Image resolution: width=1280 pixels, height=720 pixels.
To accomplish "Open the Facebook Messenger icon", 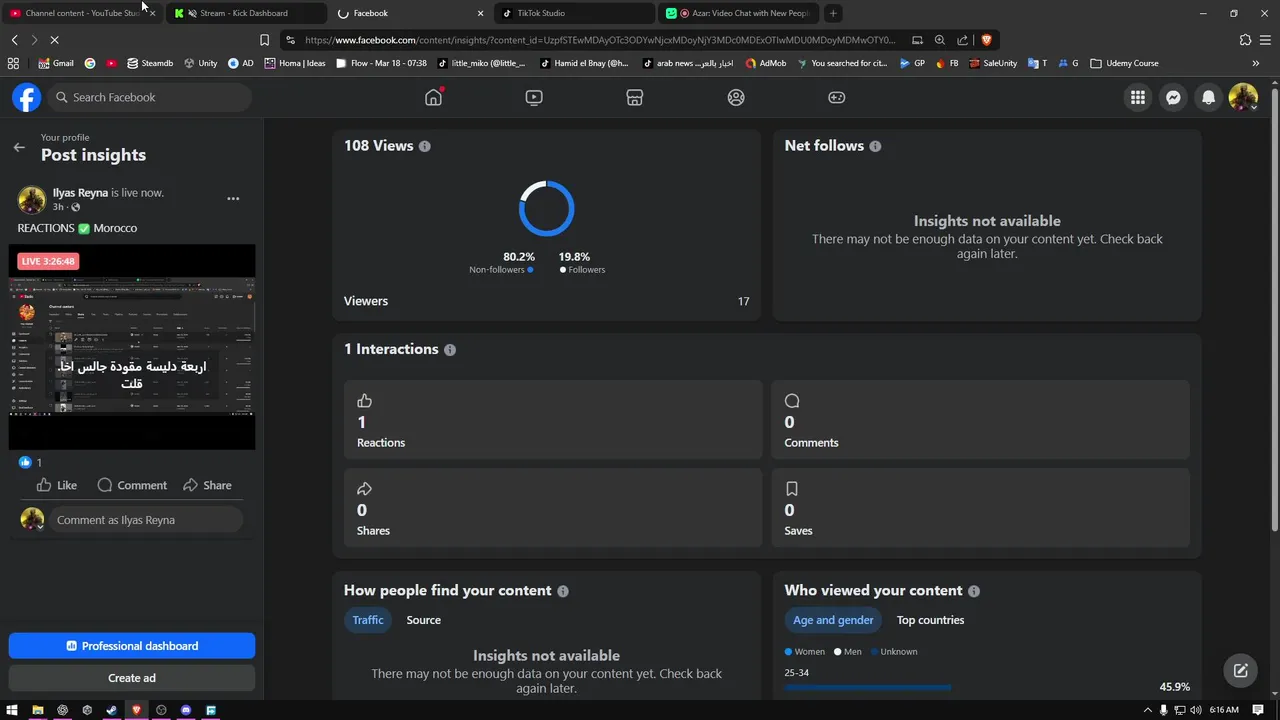I will click(1173, 97).
